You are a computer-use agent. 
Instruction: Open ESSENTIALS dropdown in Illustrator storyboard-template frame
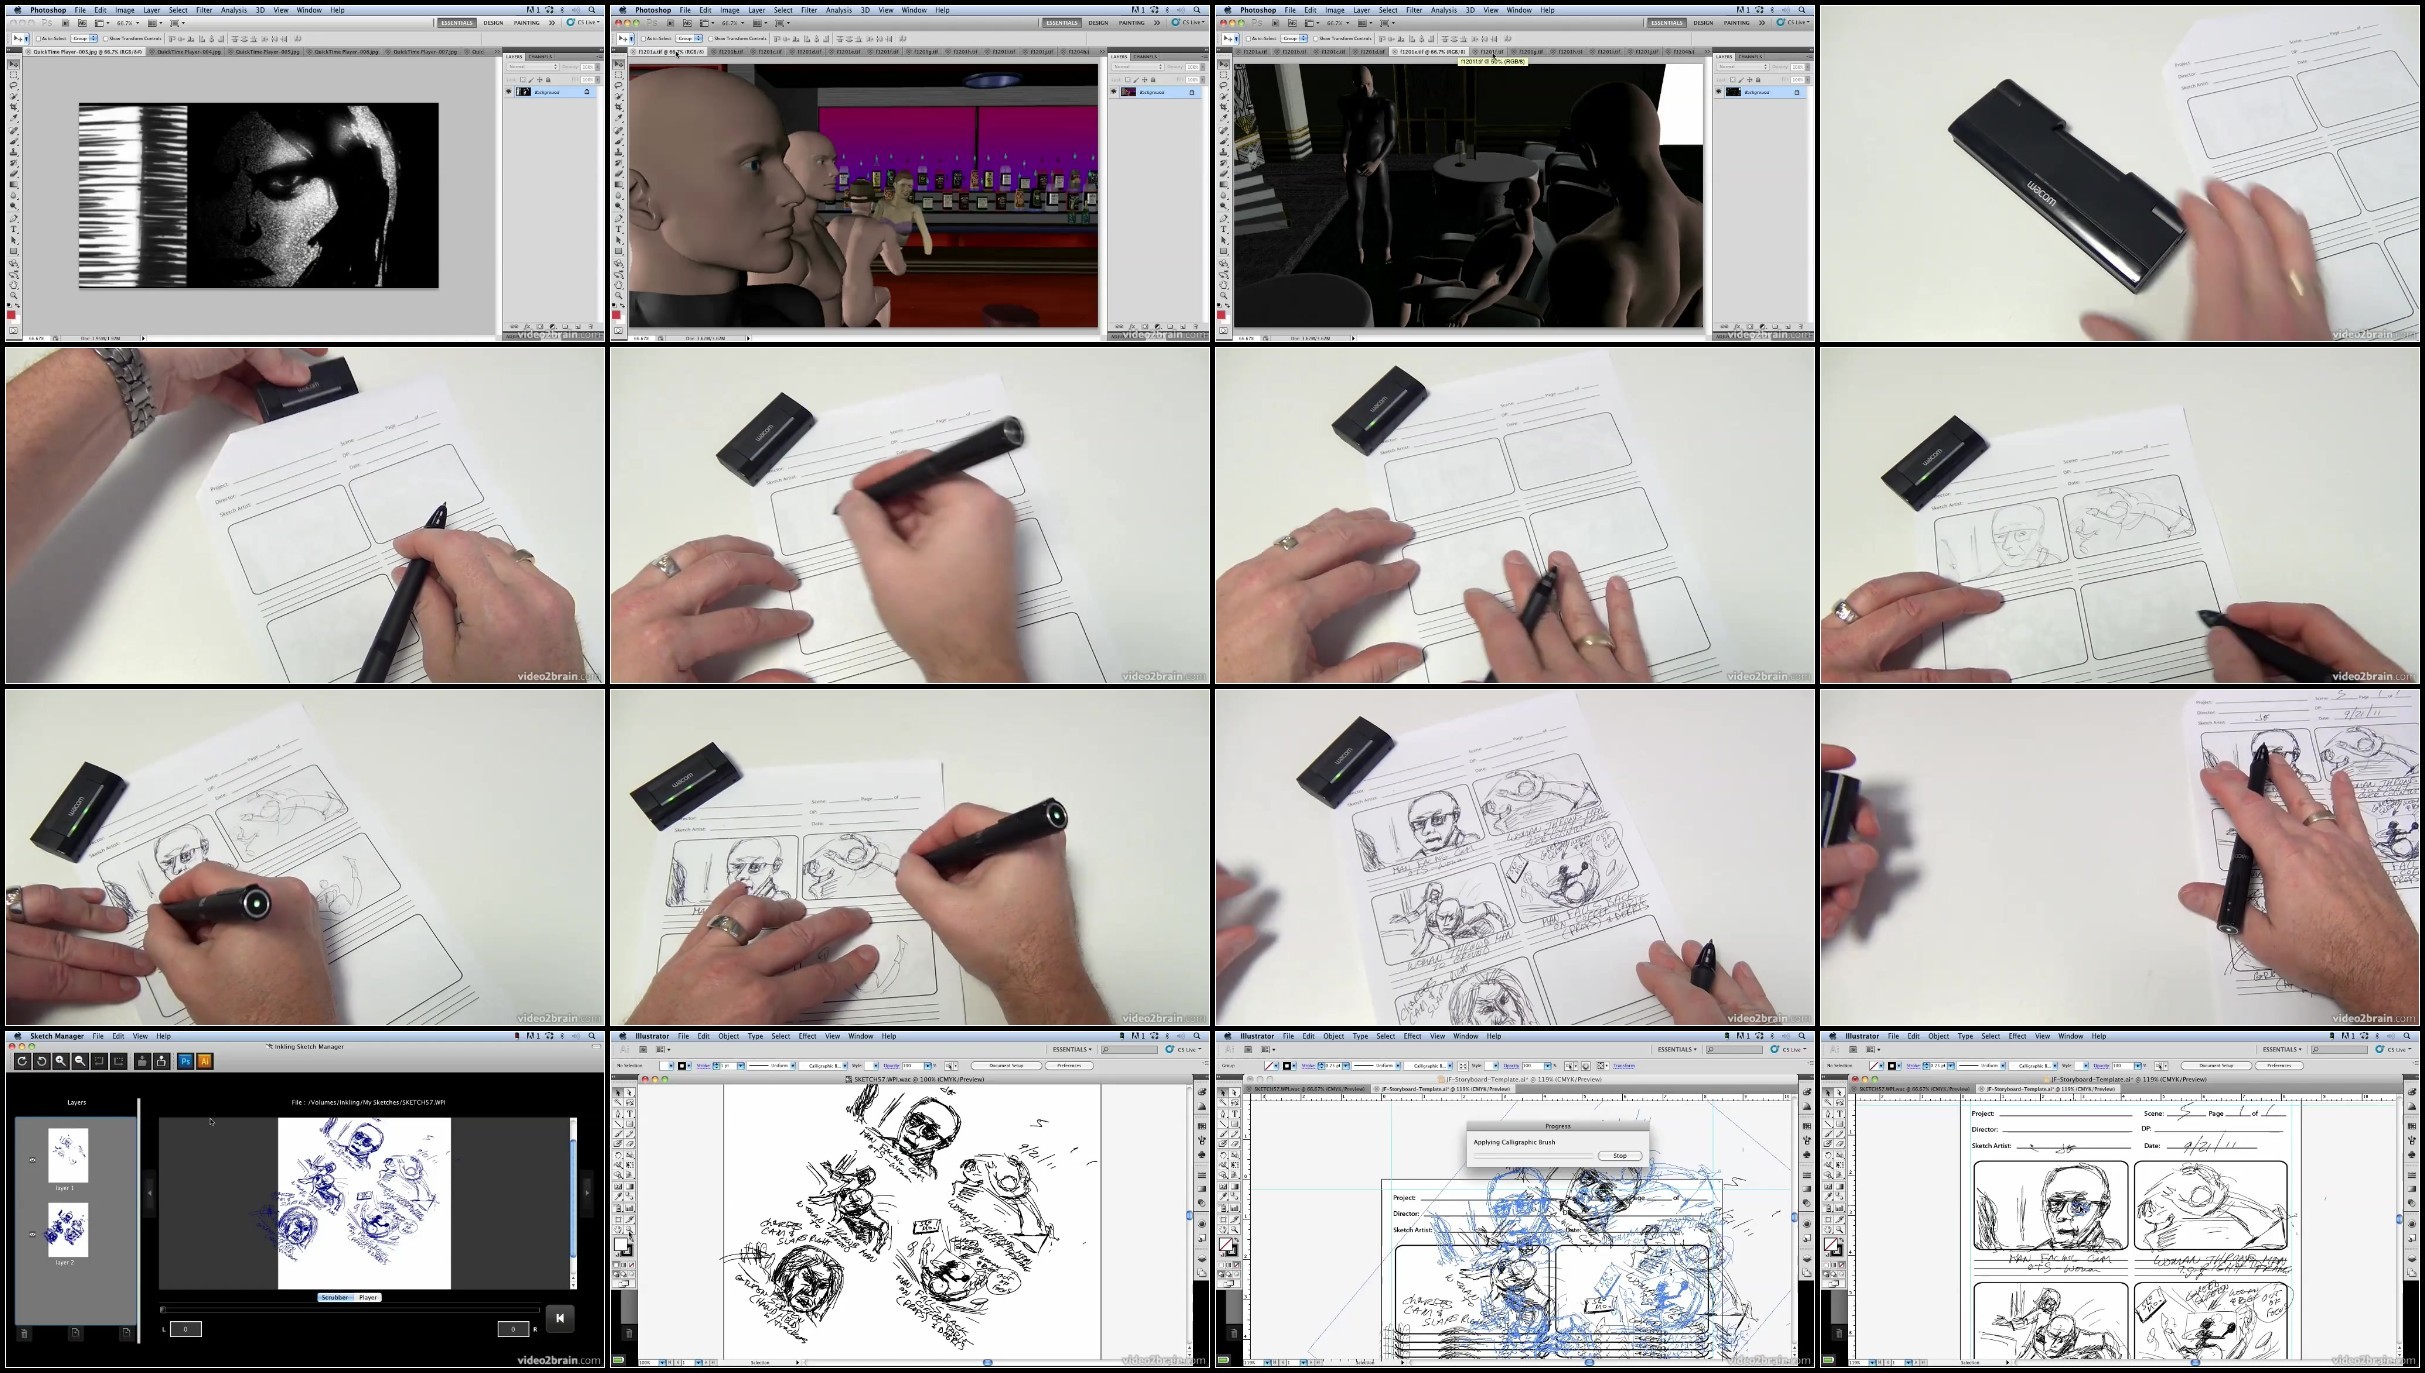[x=2282, y=1049]
